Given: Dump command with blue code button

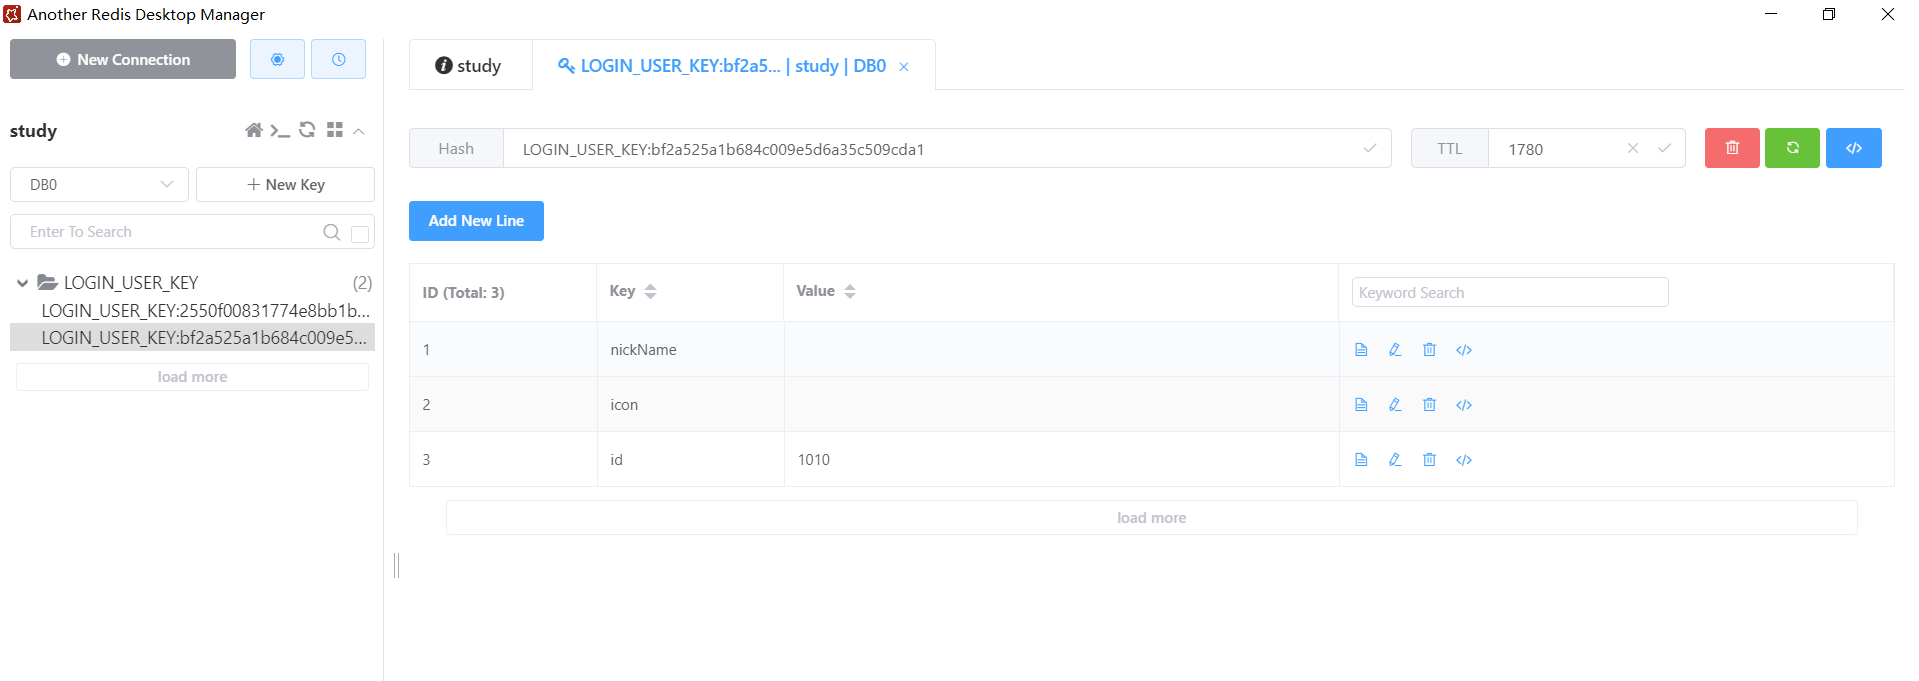Looking at the screenshot, I should pos(1853,148).
